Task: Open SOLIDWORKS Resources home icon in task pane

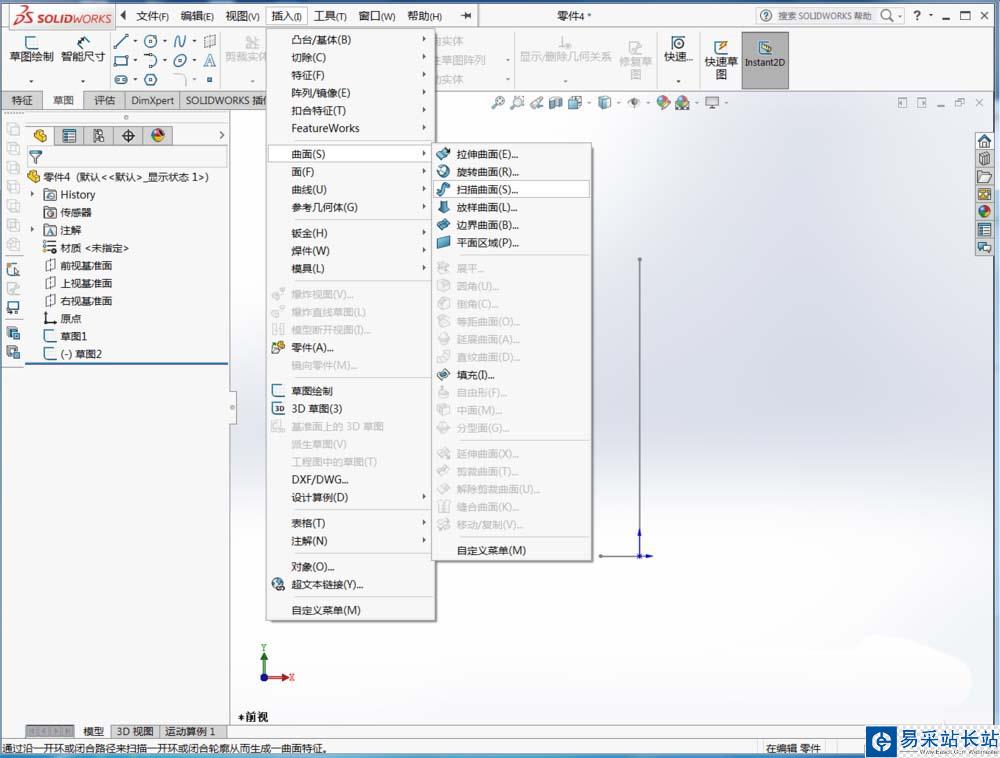Action: click(984, 141)
